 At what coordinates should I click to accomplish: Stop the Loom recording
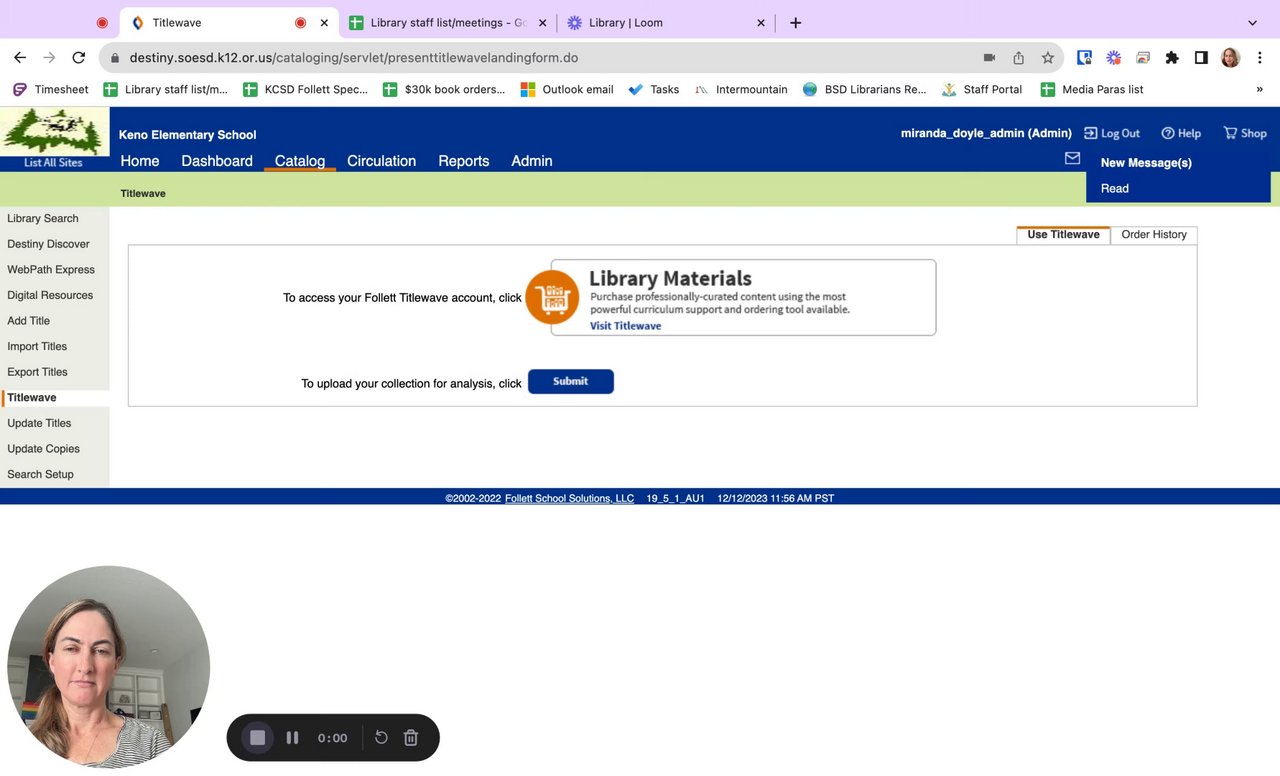pos(257,738)
